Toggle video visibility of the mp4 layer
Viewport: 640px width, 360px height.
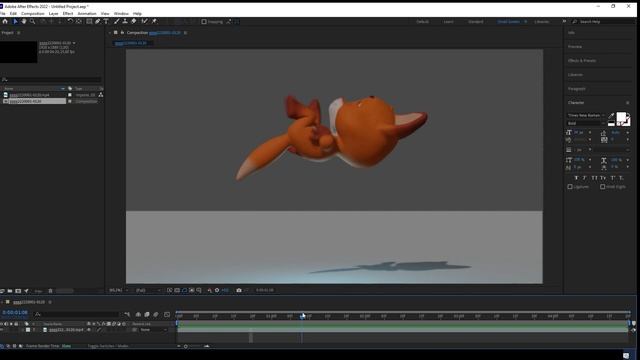click(2, 330)
